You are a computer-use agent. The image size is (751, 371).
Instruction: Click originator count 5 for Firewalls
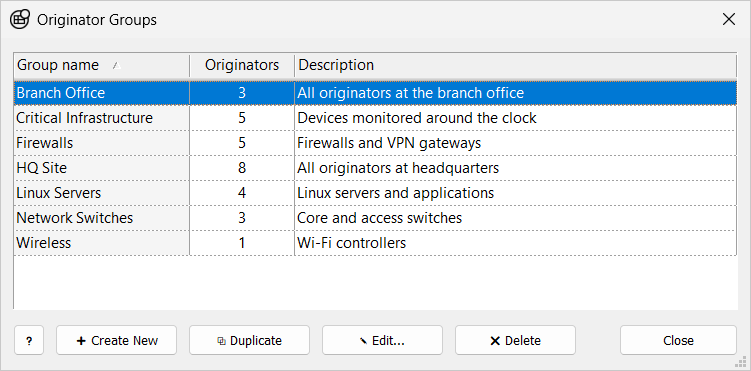pos(242,143)
